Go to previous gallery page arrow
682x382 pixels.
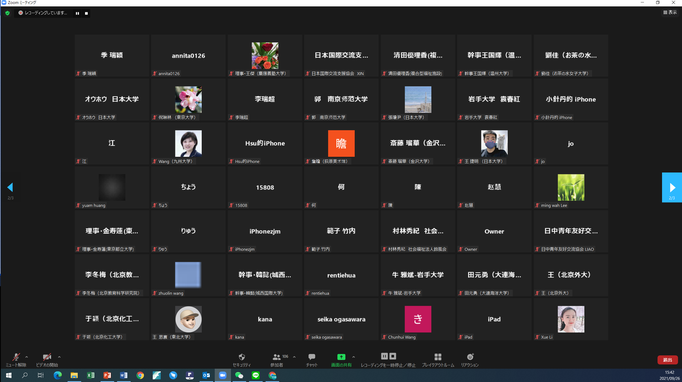click(10, 188)
